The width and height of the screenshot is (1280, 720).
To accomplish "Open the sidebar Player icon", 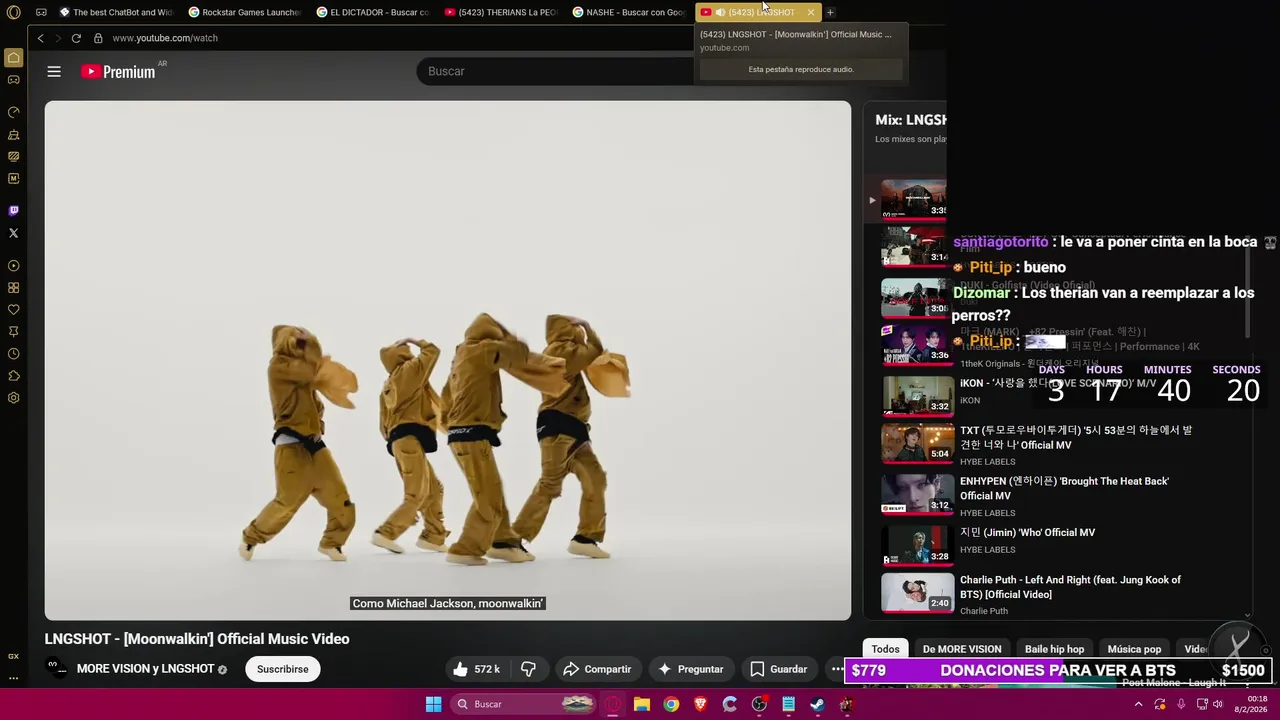I will (13, 266).
